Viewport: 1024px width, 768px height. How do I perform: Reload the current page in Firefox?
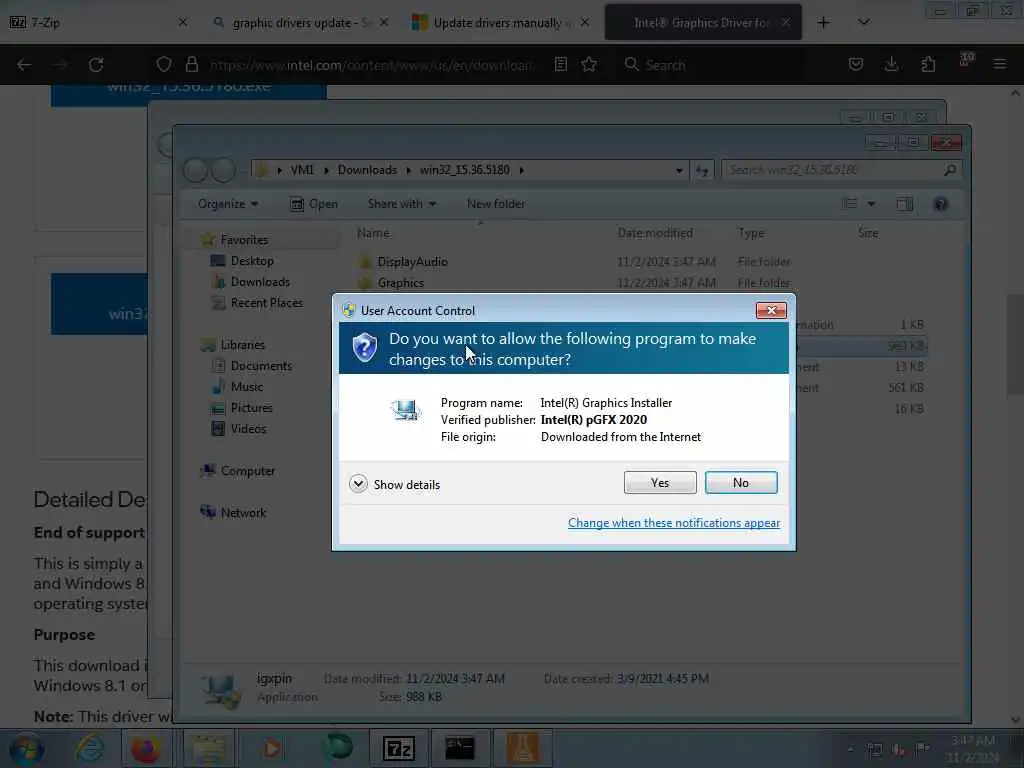(x=96, y=65)
